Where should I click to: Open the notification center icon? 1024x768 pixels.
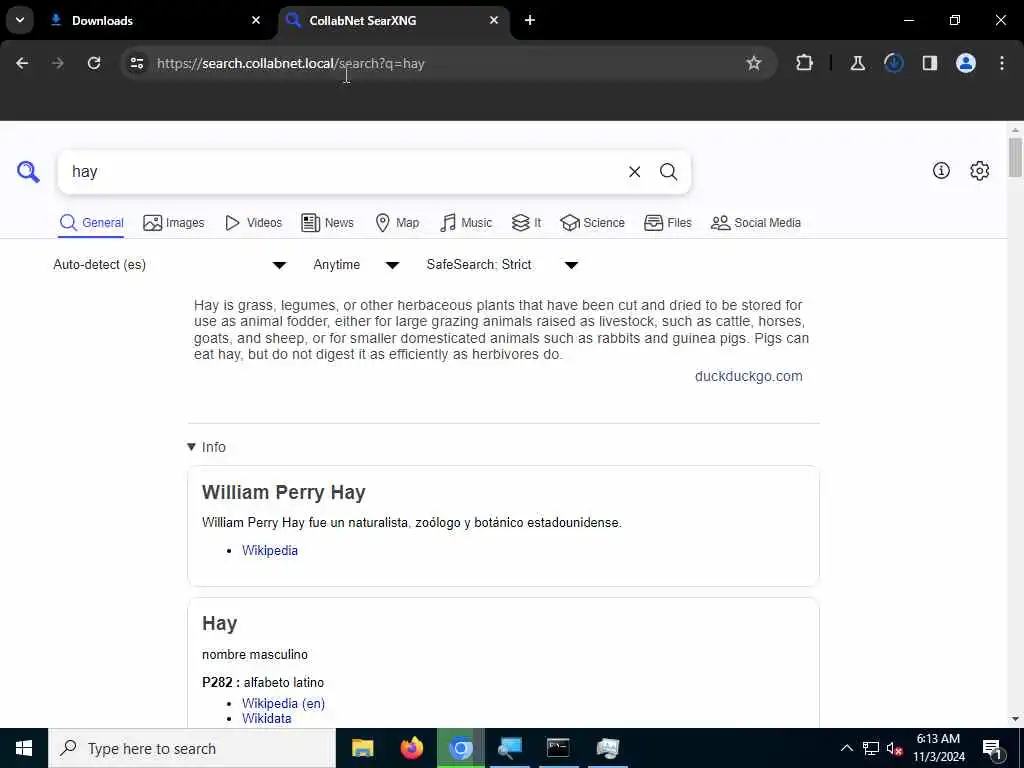992,748
